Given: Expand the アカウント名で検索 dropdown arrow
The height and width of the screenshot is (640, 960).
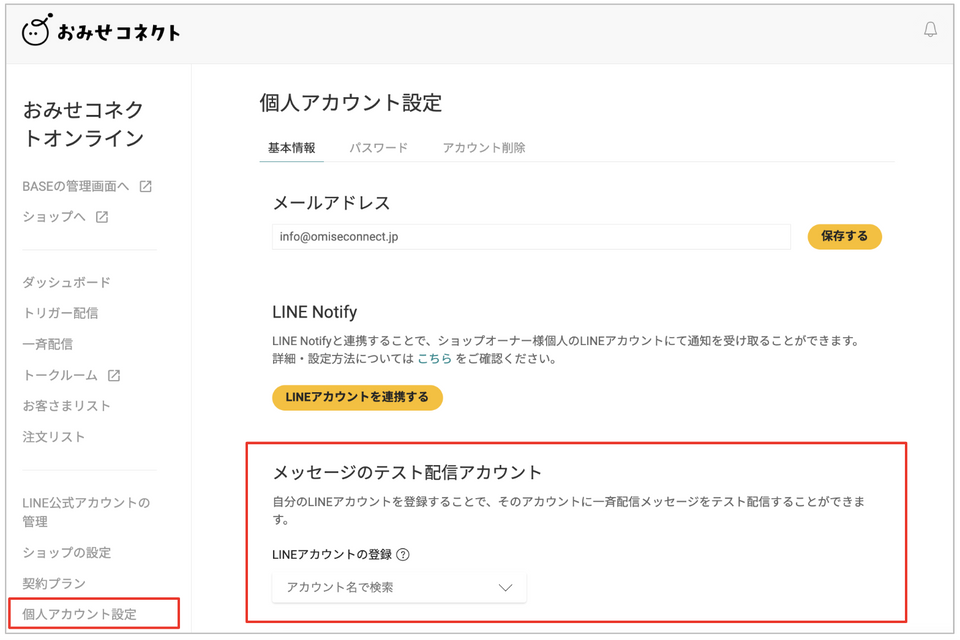Looking at the screenshot, I should click(505, 588).
